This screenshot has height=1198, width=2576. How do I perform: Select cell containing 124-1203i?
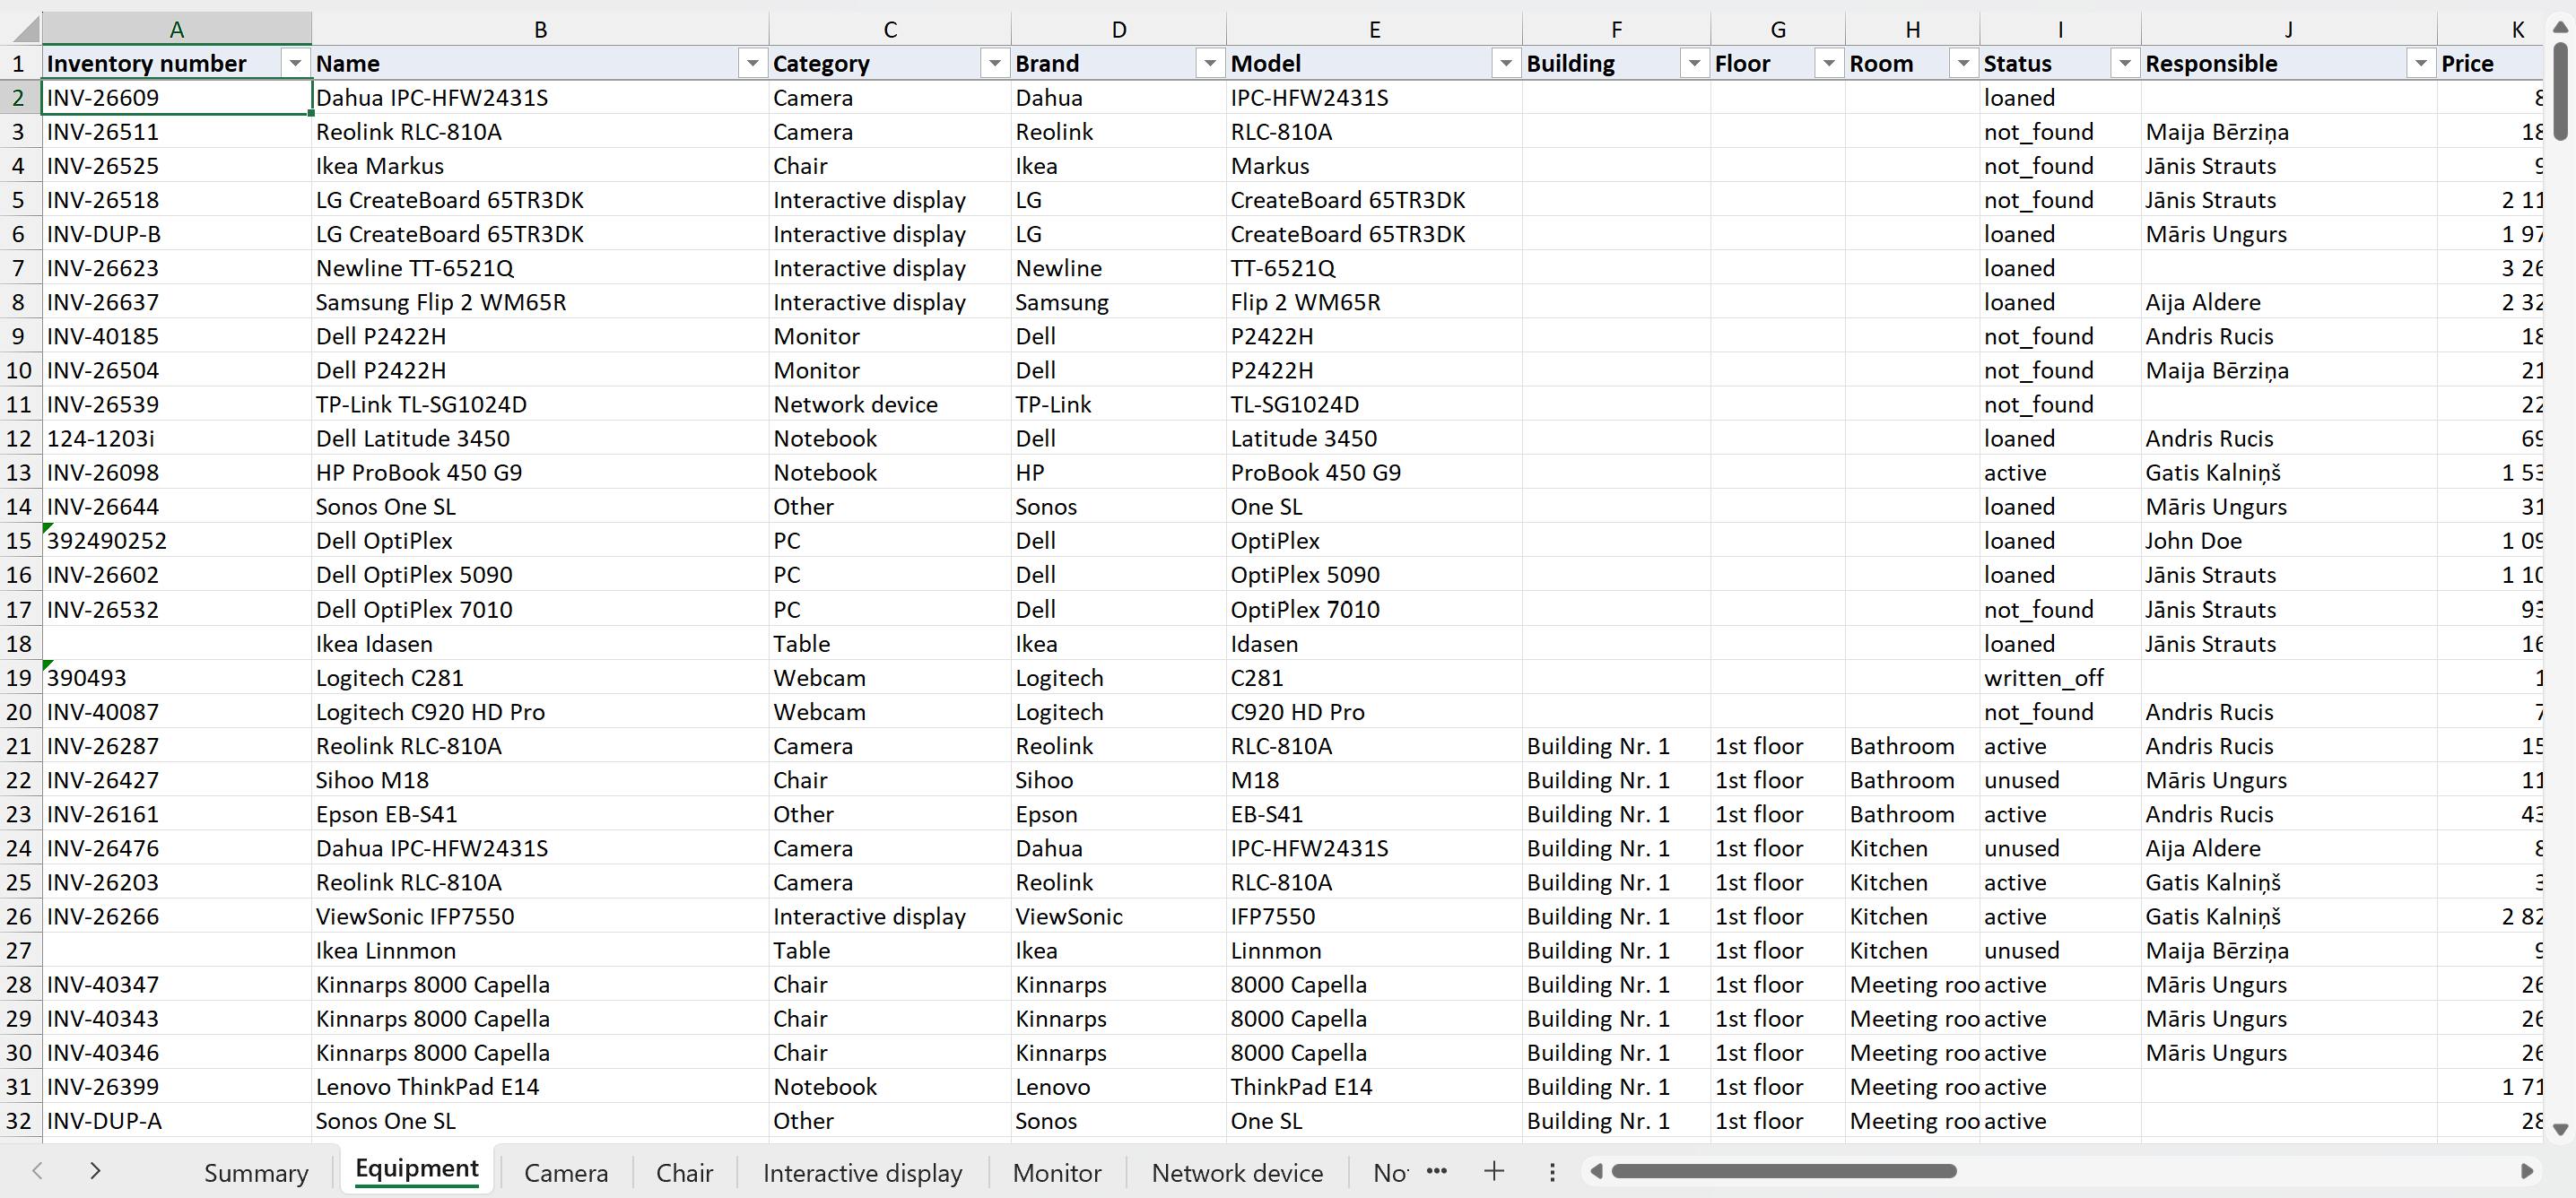(177, 439)
